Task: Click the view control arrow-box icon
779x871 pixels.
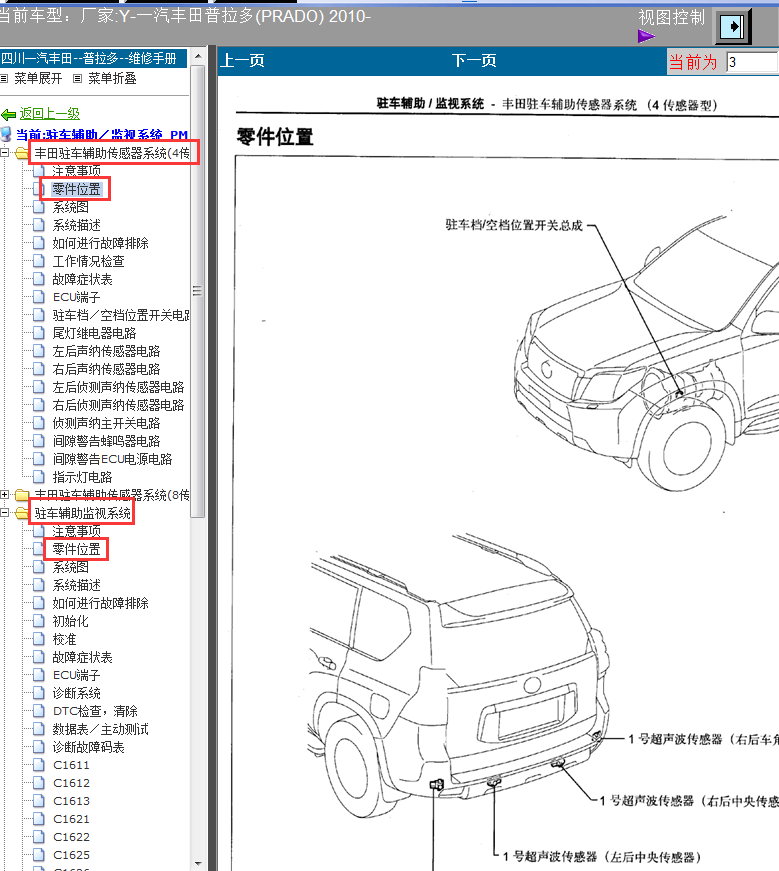Action: coord(731,27)
